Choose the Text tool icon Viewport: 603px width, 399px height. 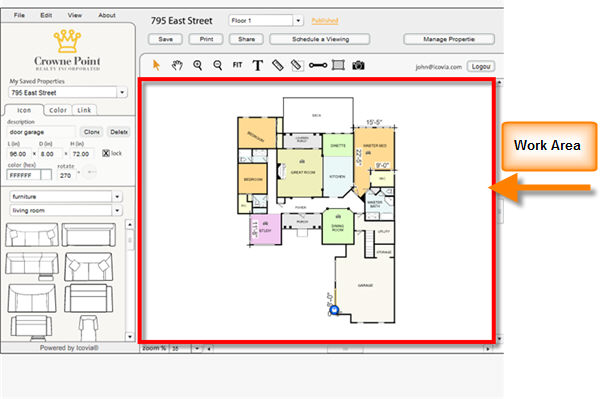(258, 65)
